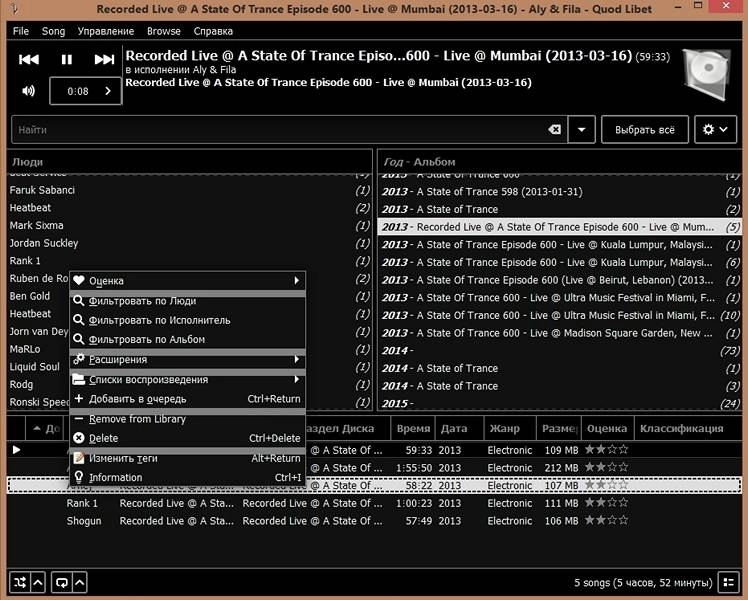Click the 5 songs status text

click(643, 582)
